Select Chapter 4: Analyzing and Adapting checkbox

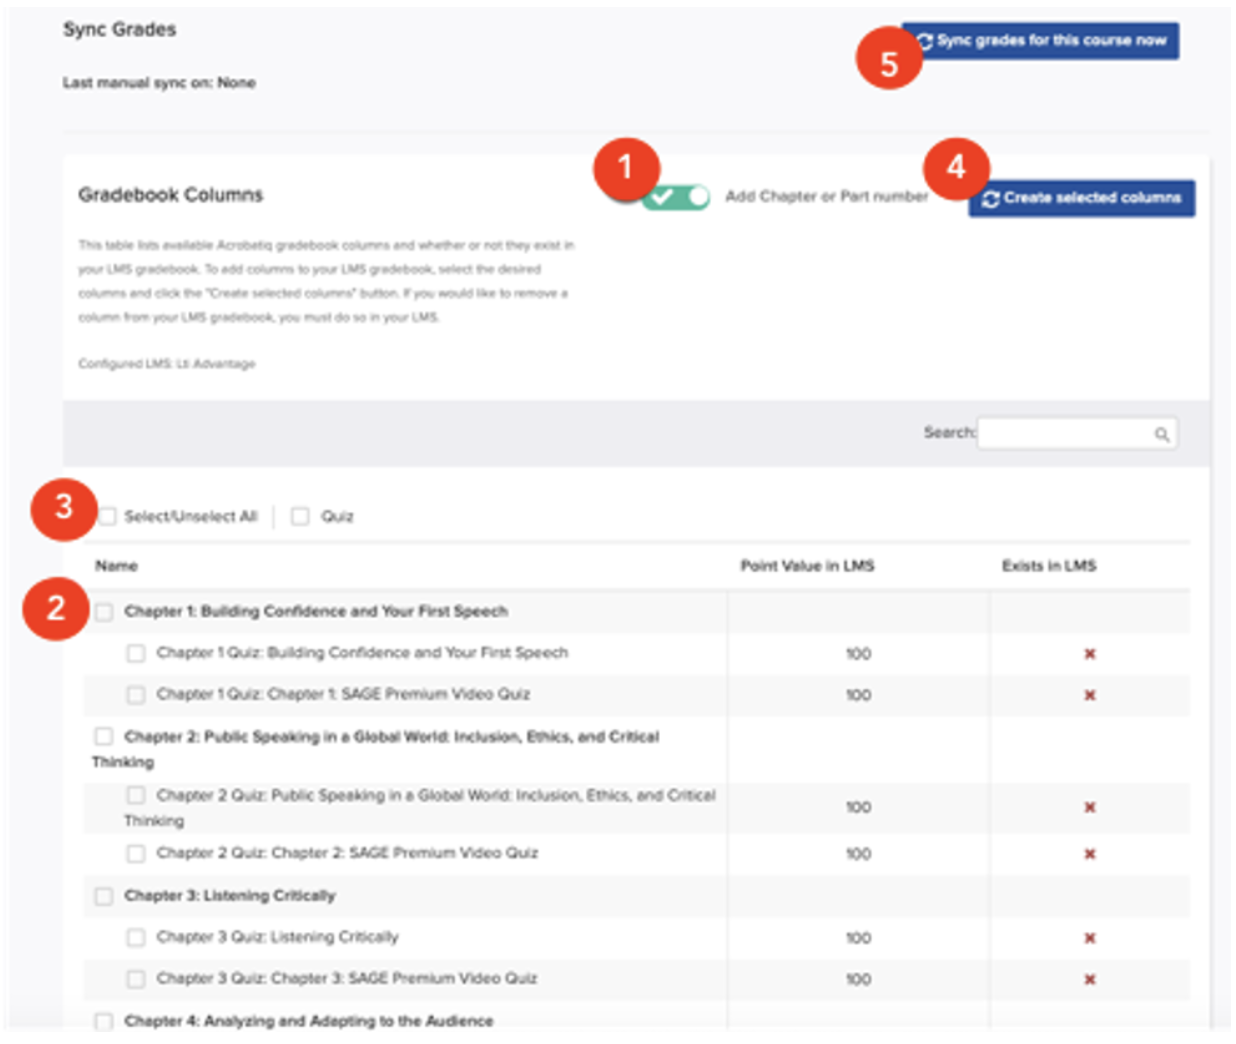[x=104, y=1021]
